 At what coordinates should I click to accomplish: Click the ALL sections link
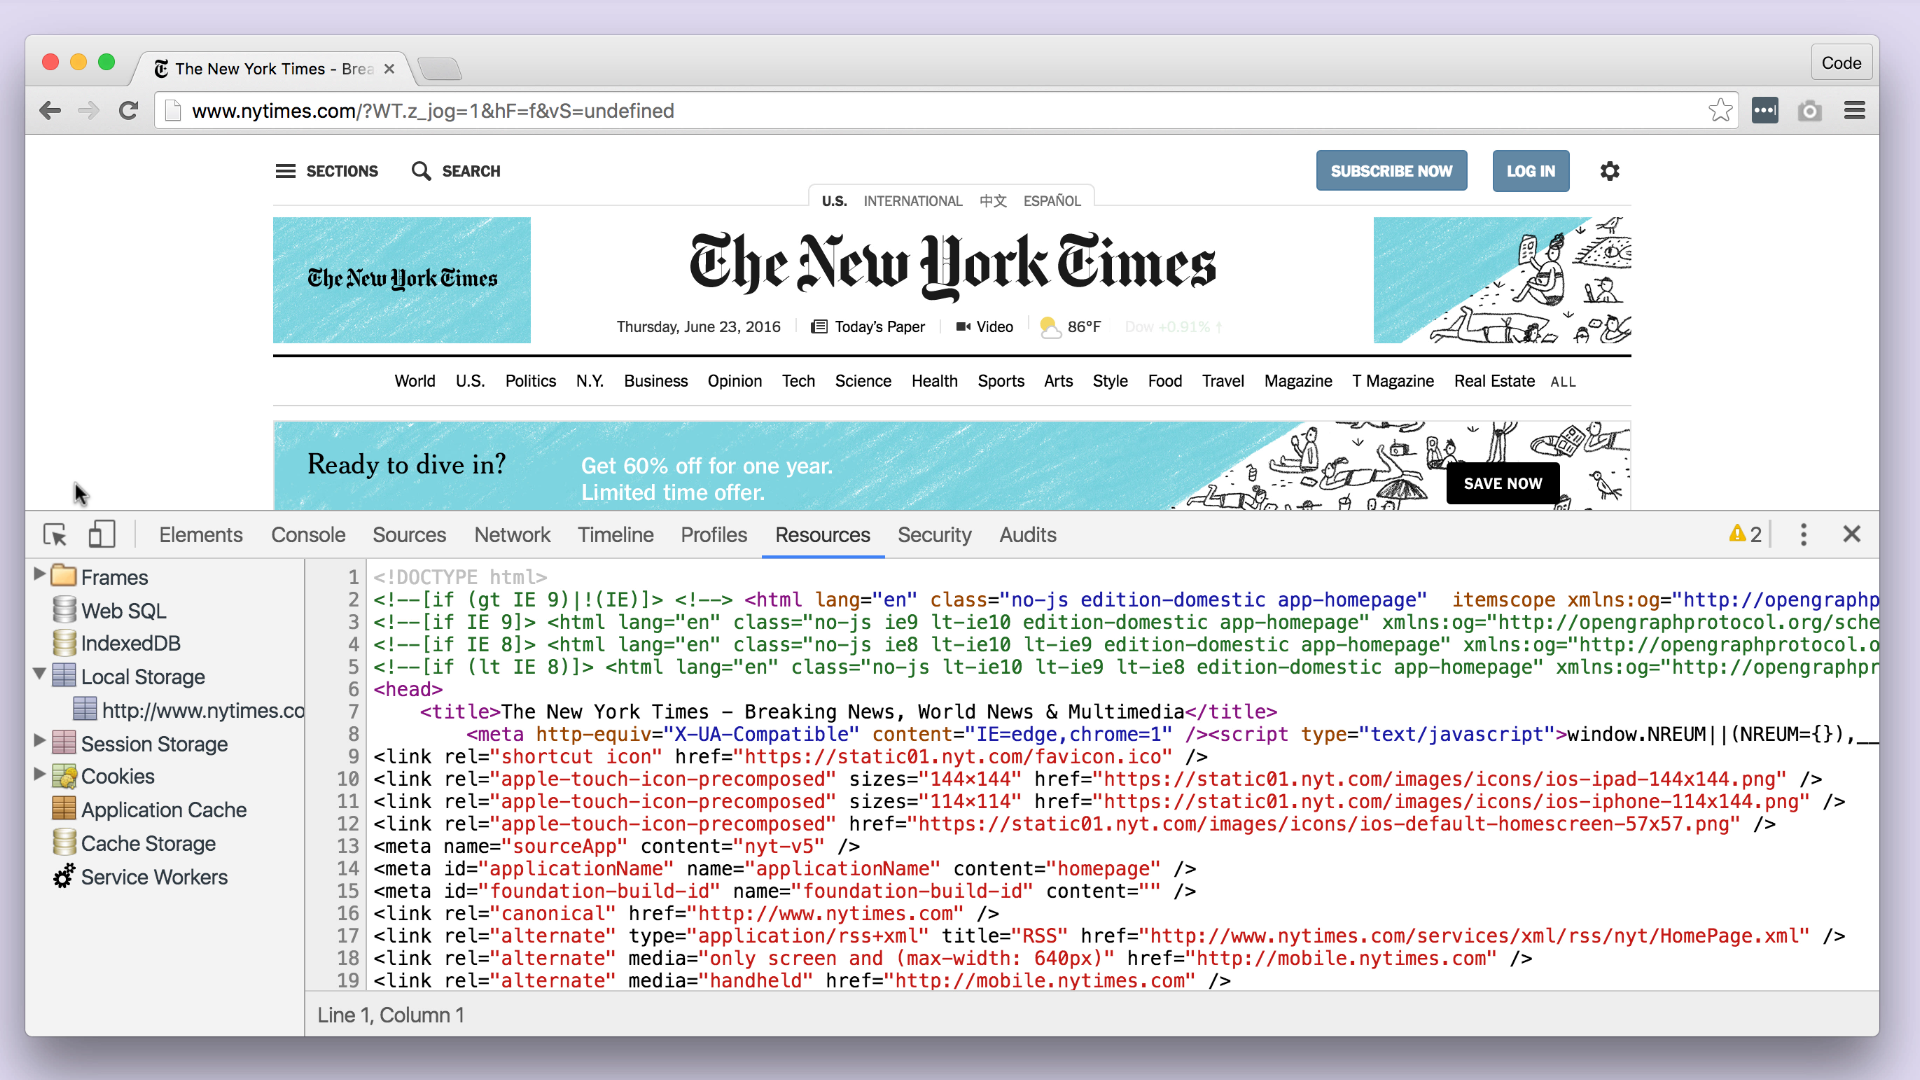(x=1563, y=382)
